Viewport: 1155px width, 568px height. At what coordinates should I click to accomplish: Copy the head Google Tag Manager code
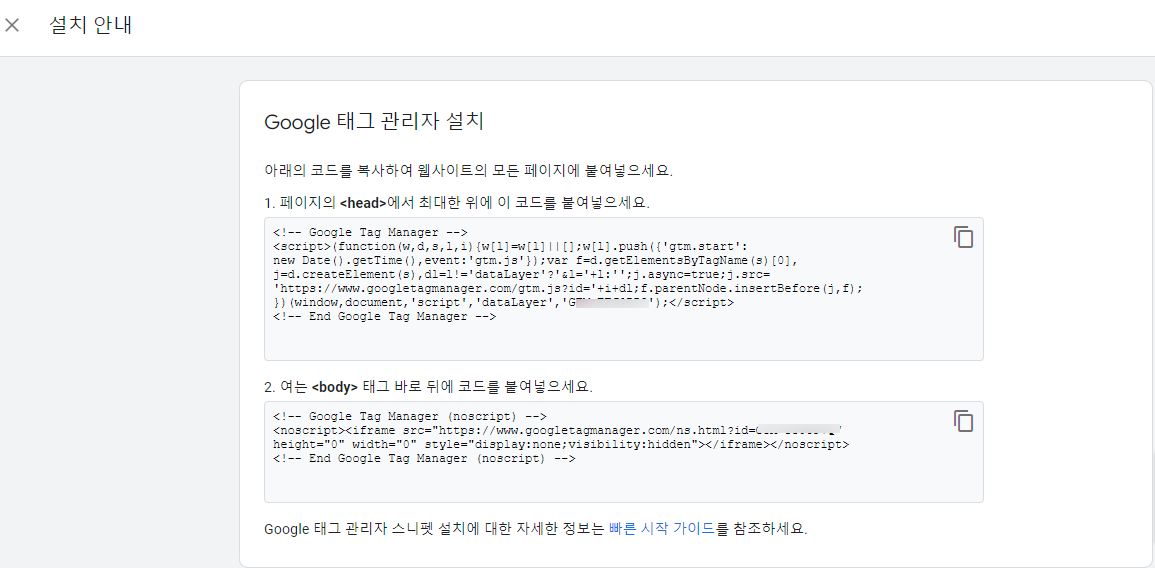[963, 236]
